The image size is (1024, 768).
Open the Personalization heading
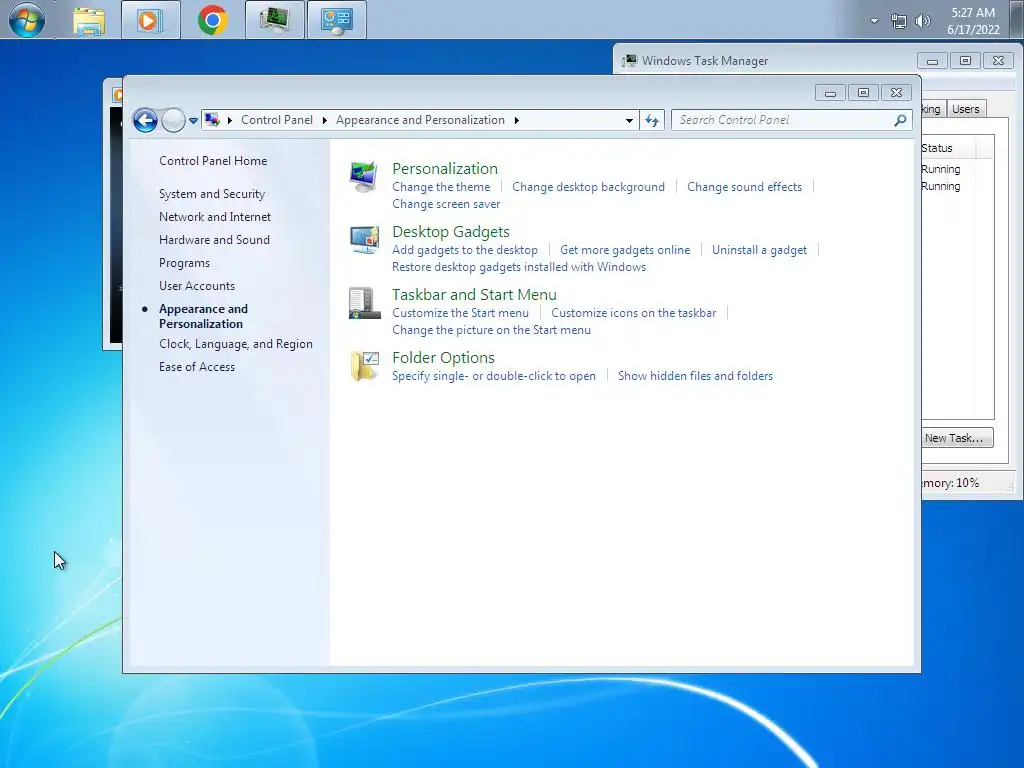point(445,168)
